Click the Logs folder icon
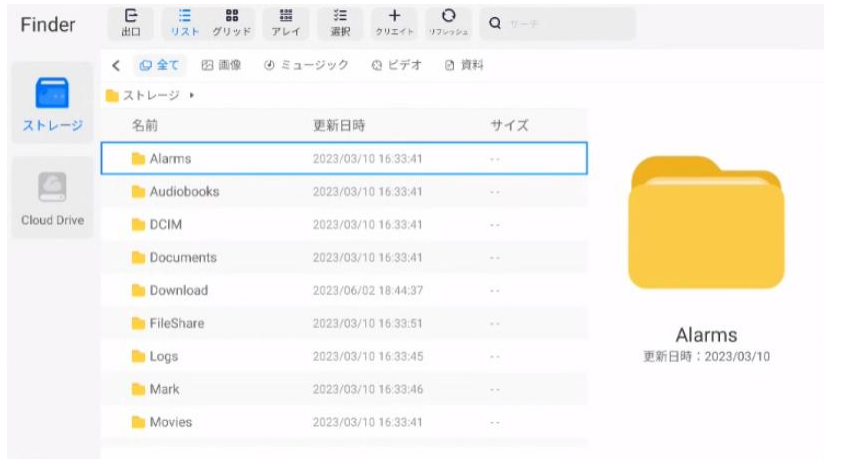This screenshot has width=849, height=465. (x=139, y=357)
